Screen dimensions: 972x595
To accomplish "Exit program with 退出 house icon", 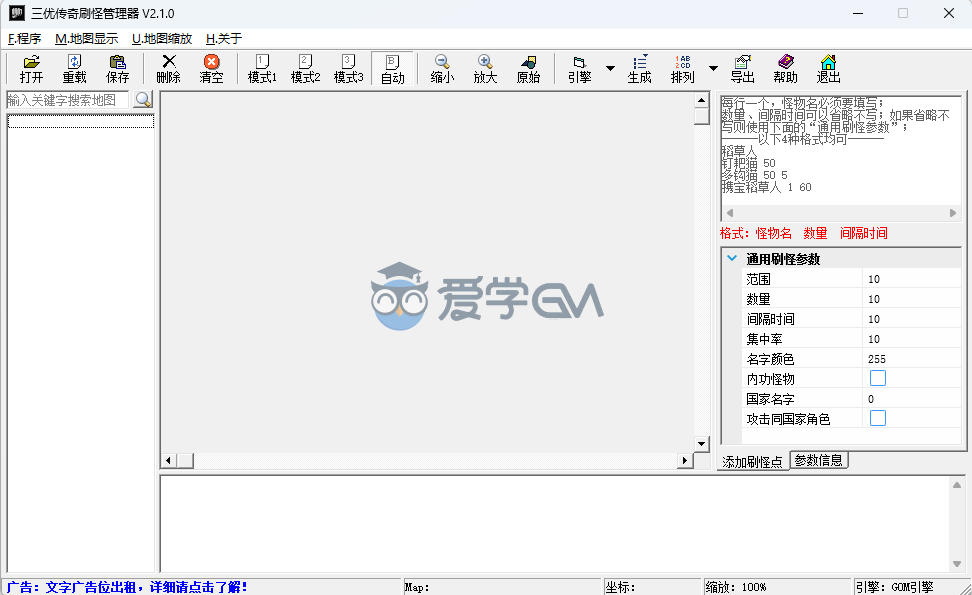I will 828,69.
